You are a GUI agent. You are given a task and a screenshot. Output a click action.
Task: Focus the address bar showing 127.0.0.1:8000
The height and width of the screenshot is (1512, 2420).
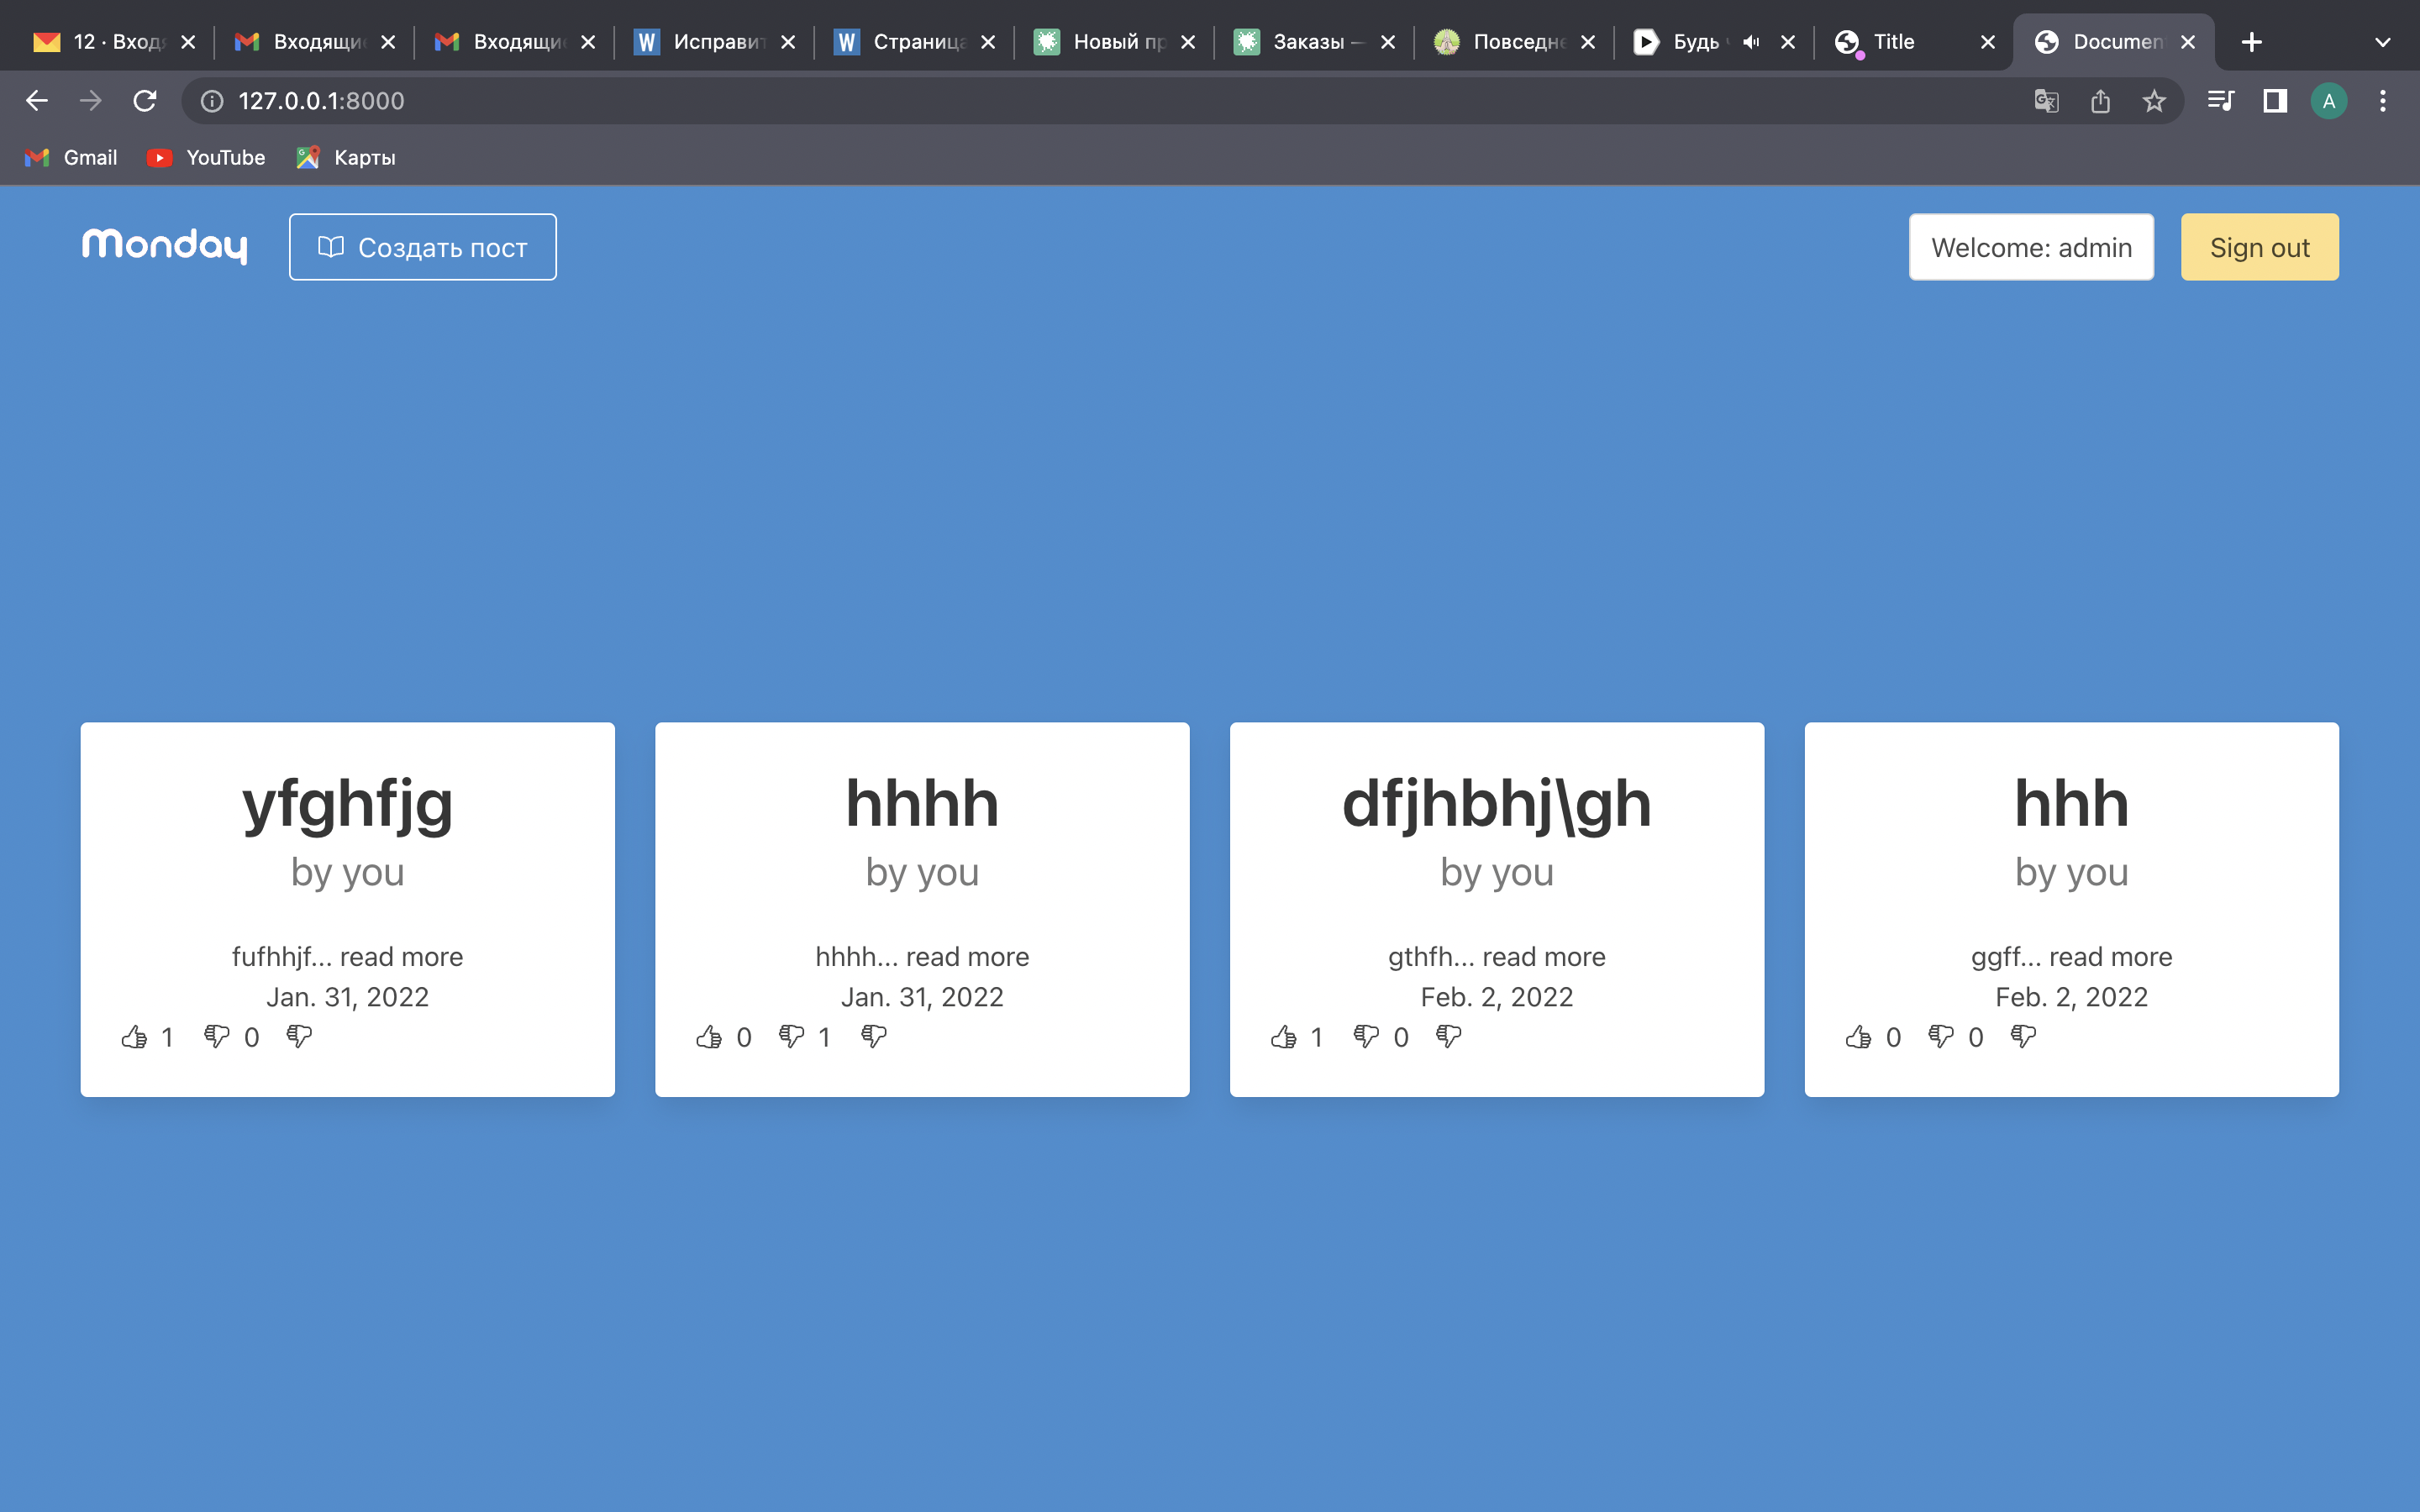tap(1100, 101)
